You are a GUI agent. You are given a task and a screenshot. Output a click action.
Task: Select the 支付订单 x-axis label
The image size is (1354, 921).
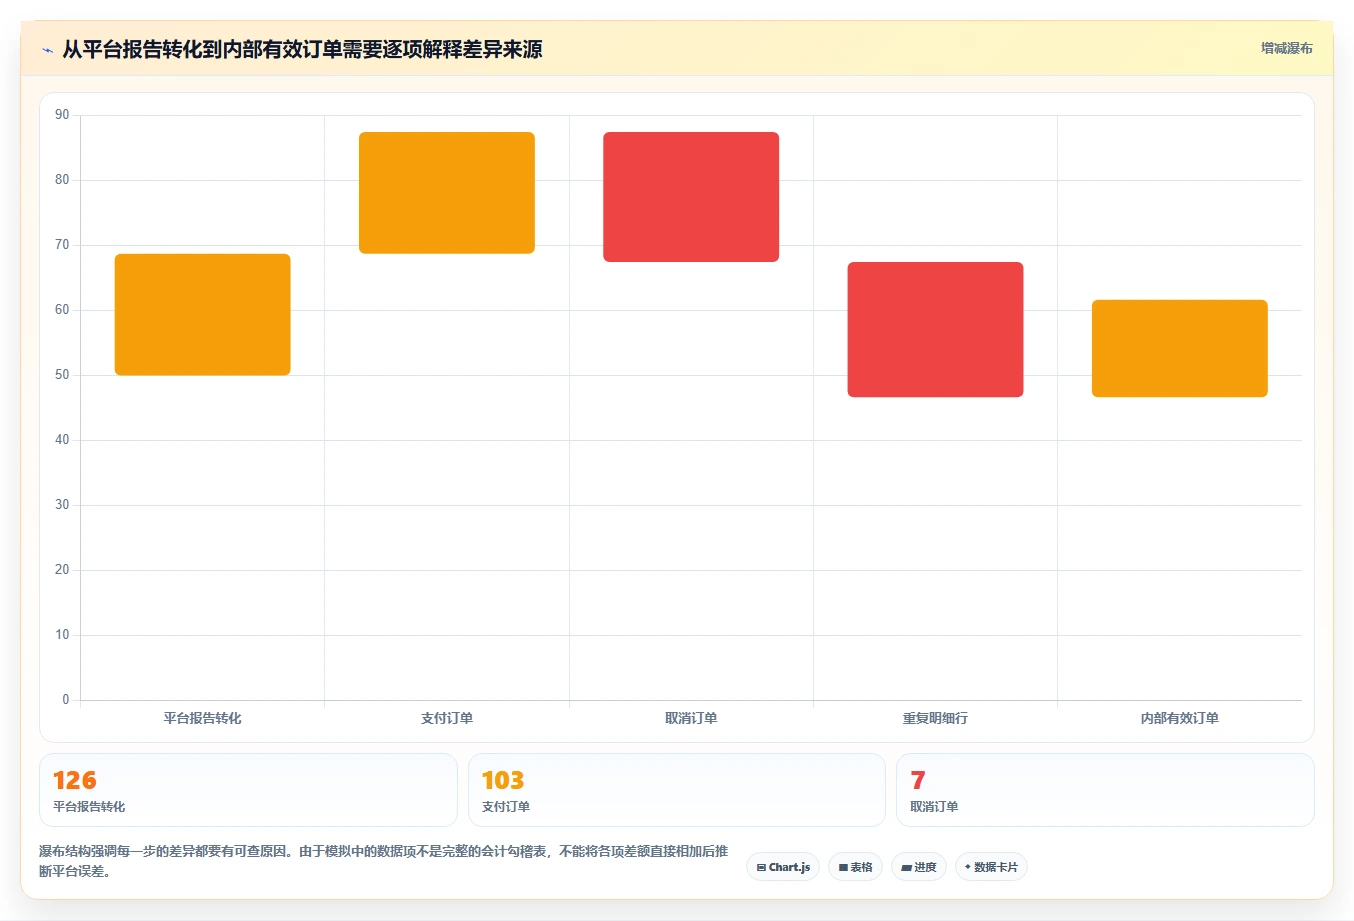coord(447,718)
